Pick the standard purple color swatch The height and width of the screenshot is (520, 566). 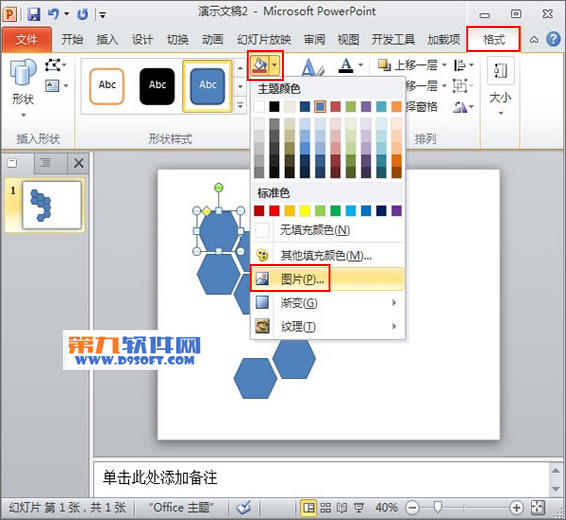click(x=396, y=210)
